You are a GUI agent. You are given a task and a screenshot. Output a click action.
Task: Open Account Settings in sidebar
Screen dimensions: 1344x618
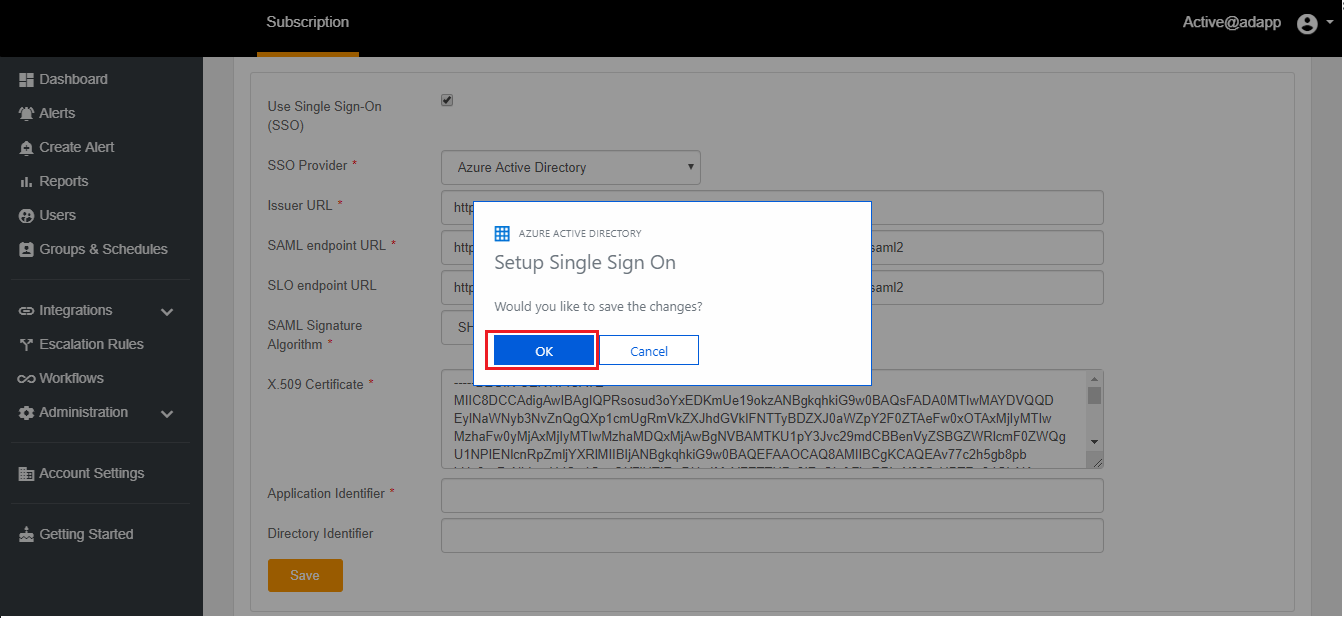coord(92,473)
